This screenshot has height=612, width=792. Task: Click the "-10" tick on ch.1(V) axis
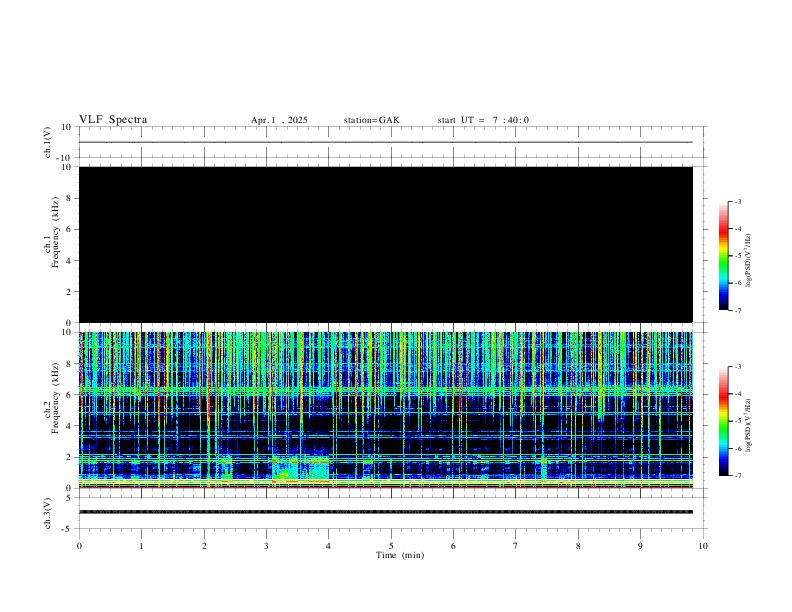tap(66, 158)
